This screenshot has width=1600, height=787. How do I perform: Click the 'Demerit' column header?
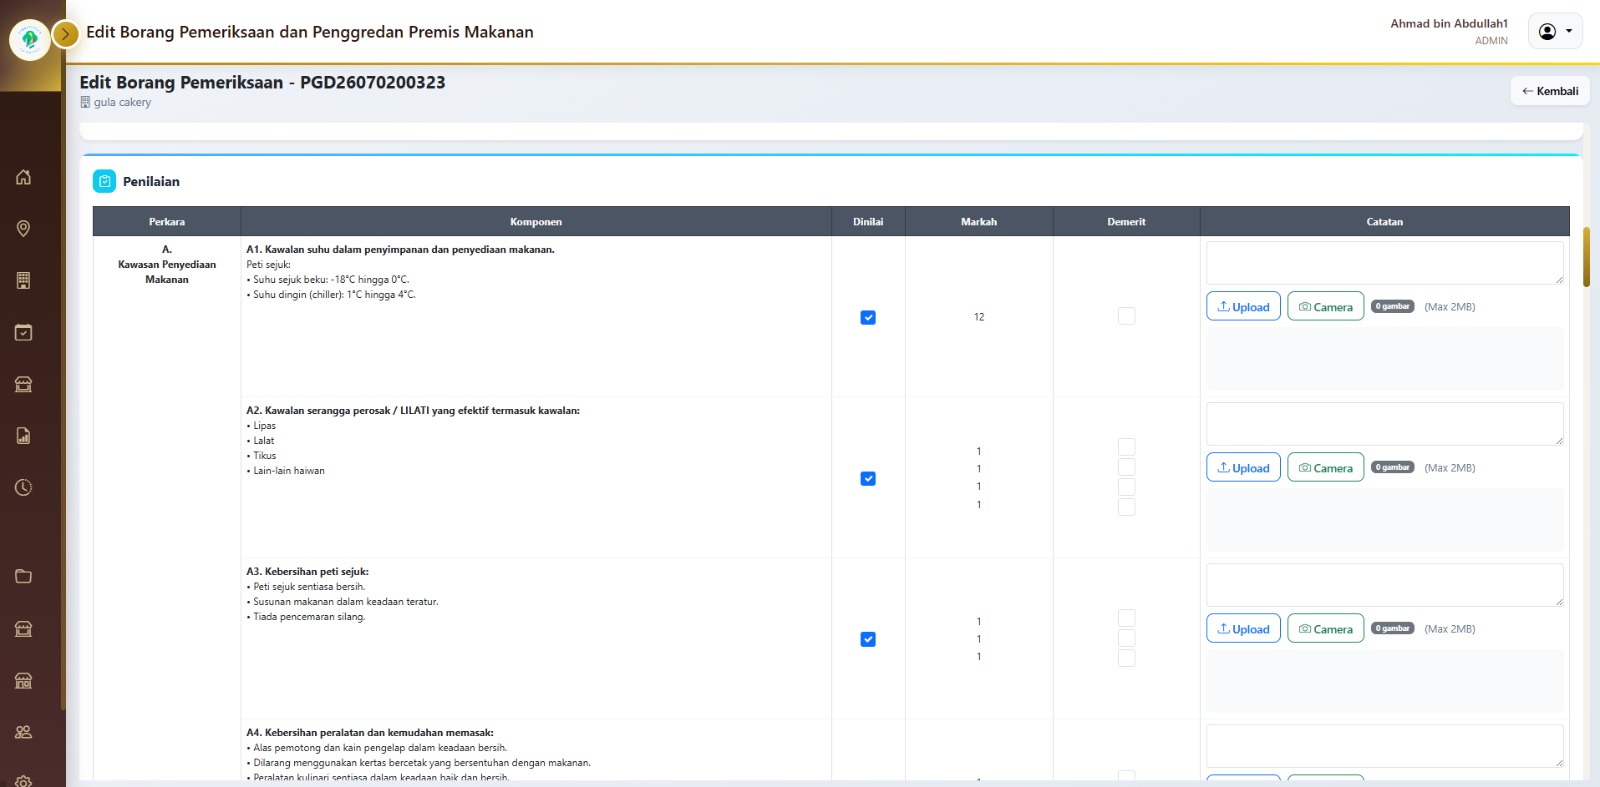(1126, 222)
